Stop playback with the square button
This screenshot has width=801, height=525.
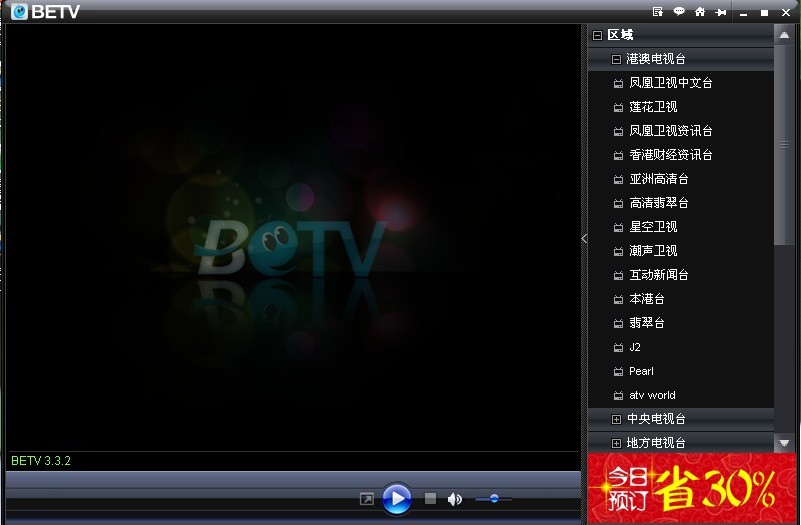pyautogui.click(x=430, y=498)
